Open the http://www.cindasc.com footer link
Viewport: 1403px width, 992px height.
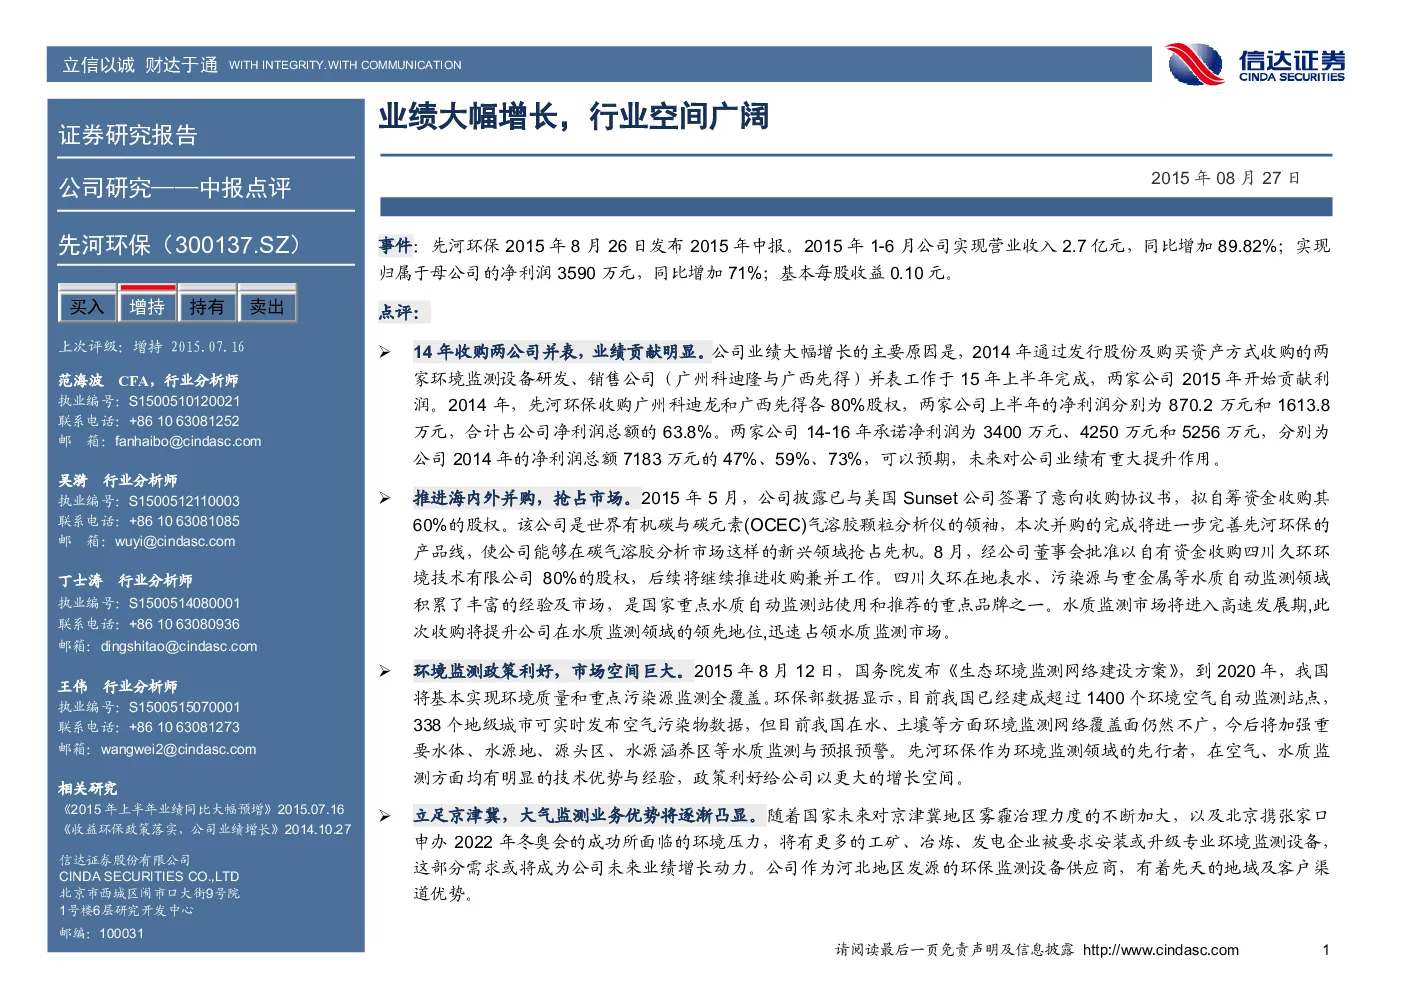click(x=1161, y=950)
